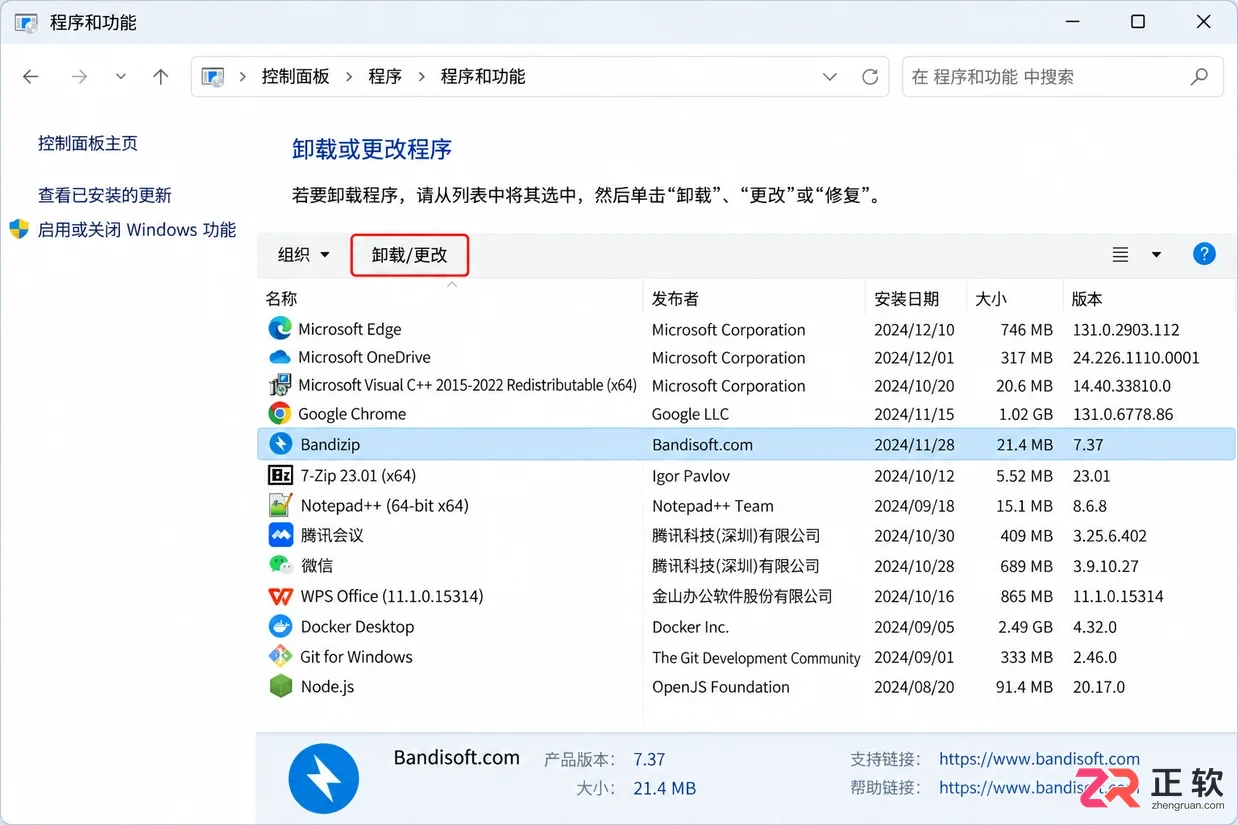Sort by 名称 column header
This screenshot has width=1238, height=825.
pos(450,298)
